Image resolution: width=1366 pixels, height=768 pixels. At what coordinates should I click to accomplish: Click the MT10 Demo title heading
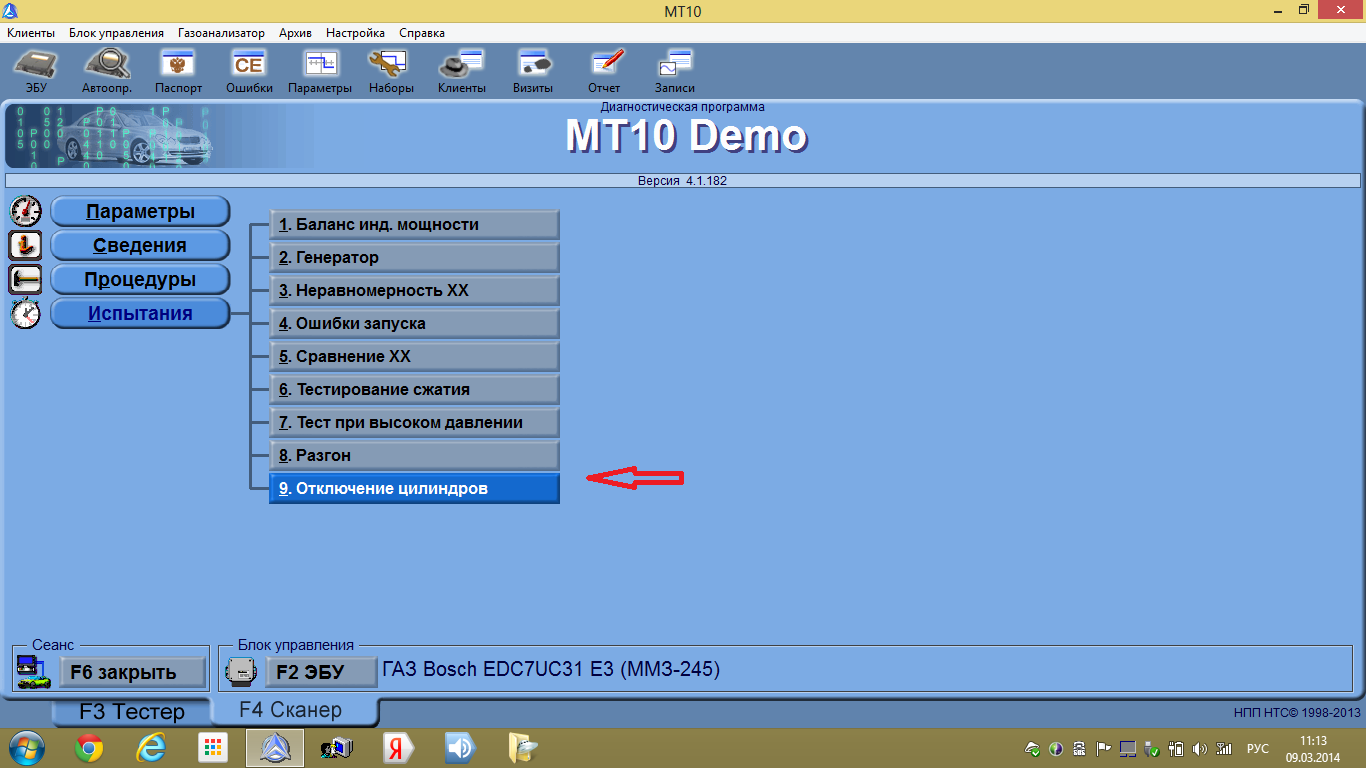686,135
